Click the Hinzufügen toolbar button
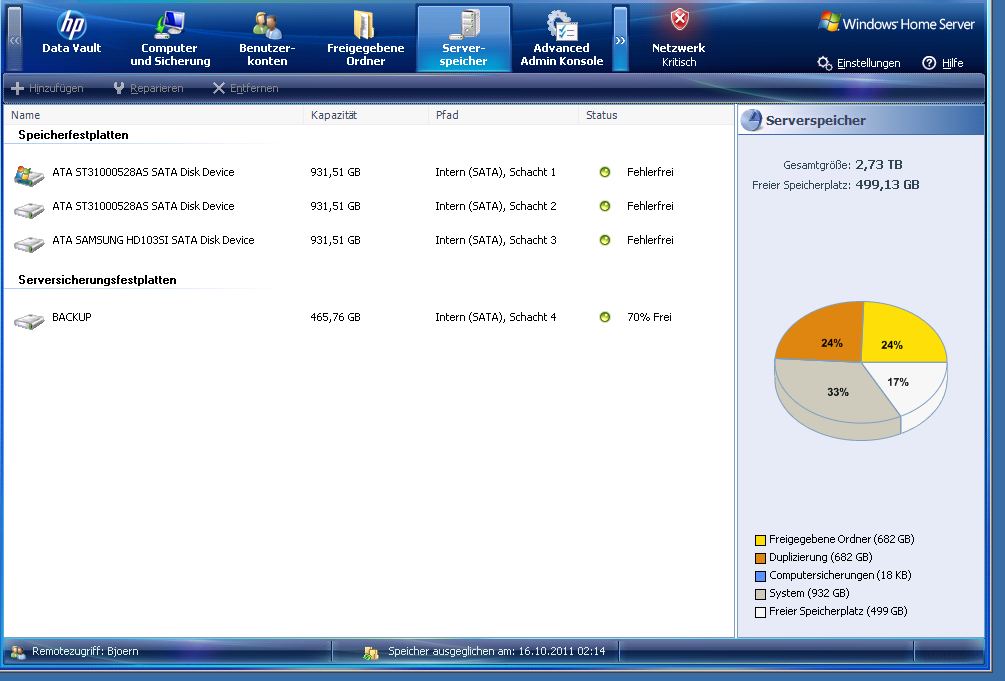This screenshot has height=681, width=1005. 47,88
